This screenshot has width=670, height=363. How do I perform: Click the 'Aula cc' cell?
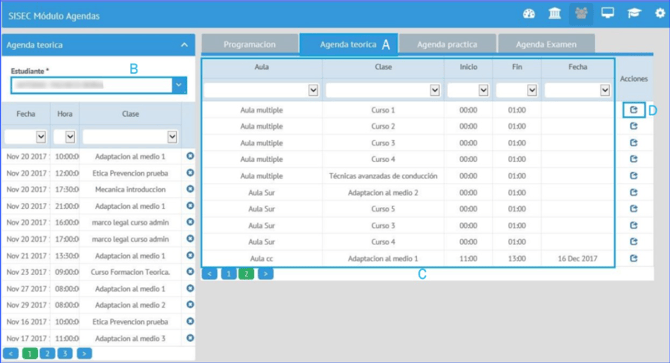tap(262, 258)
